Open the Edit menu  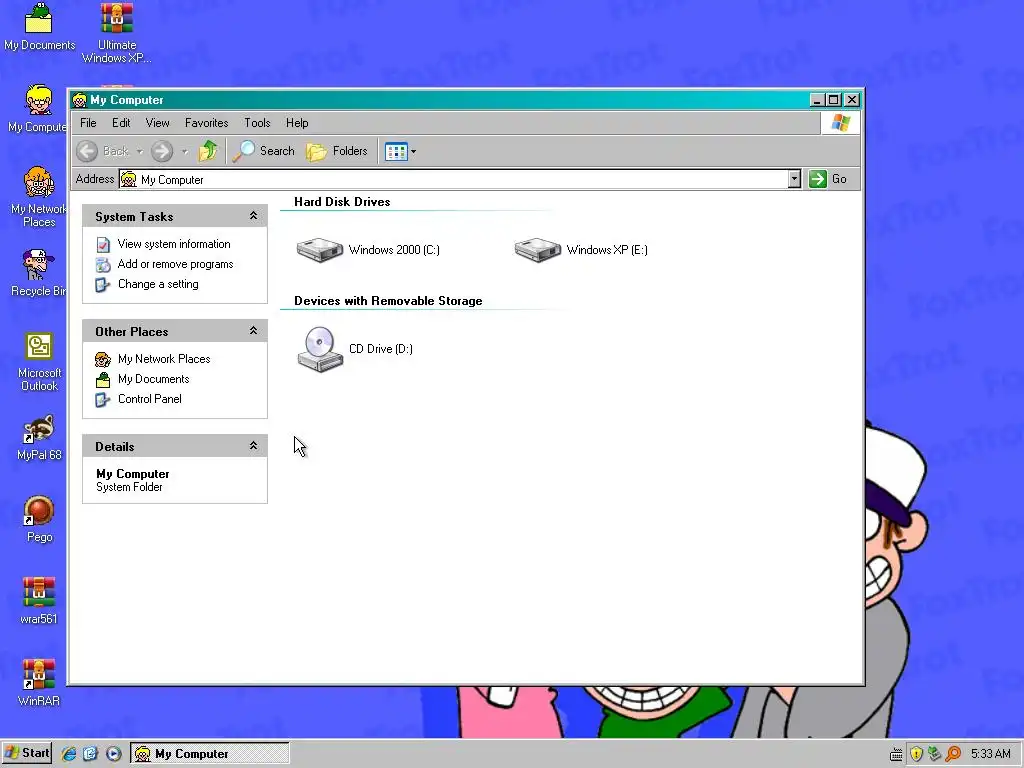[x=121, y=123]
